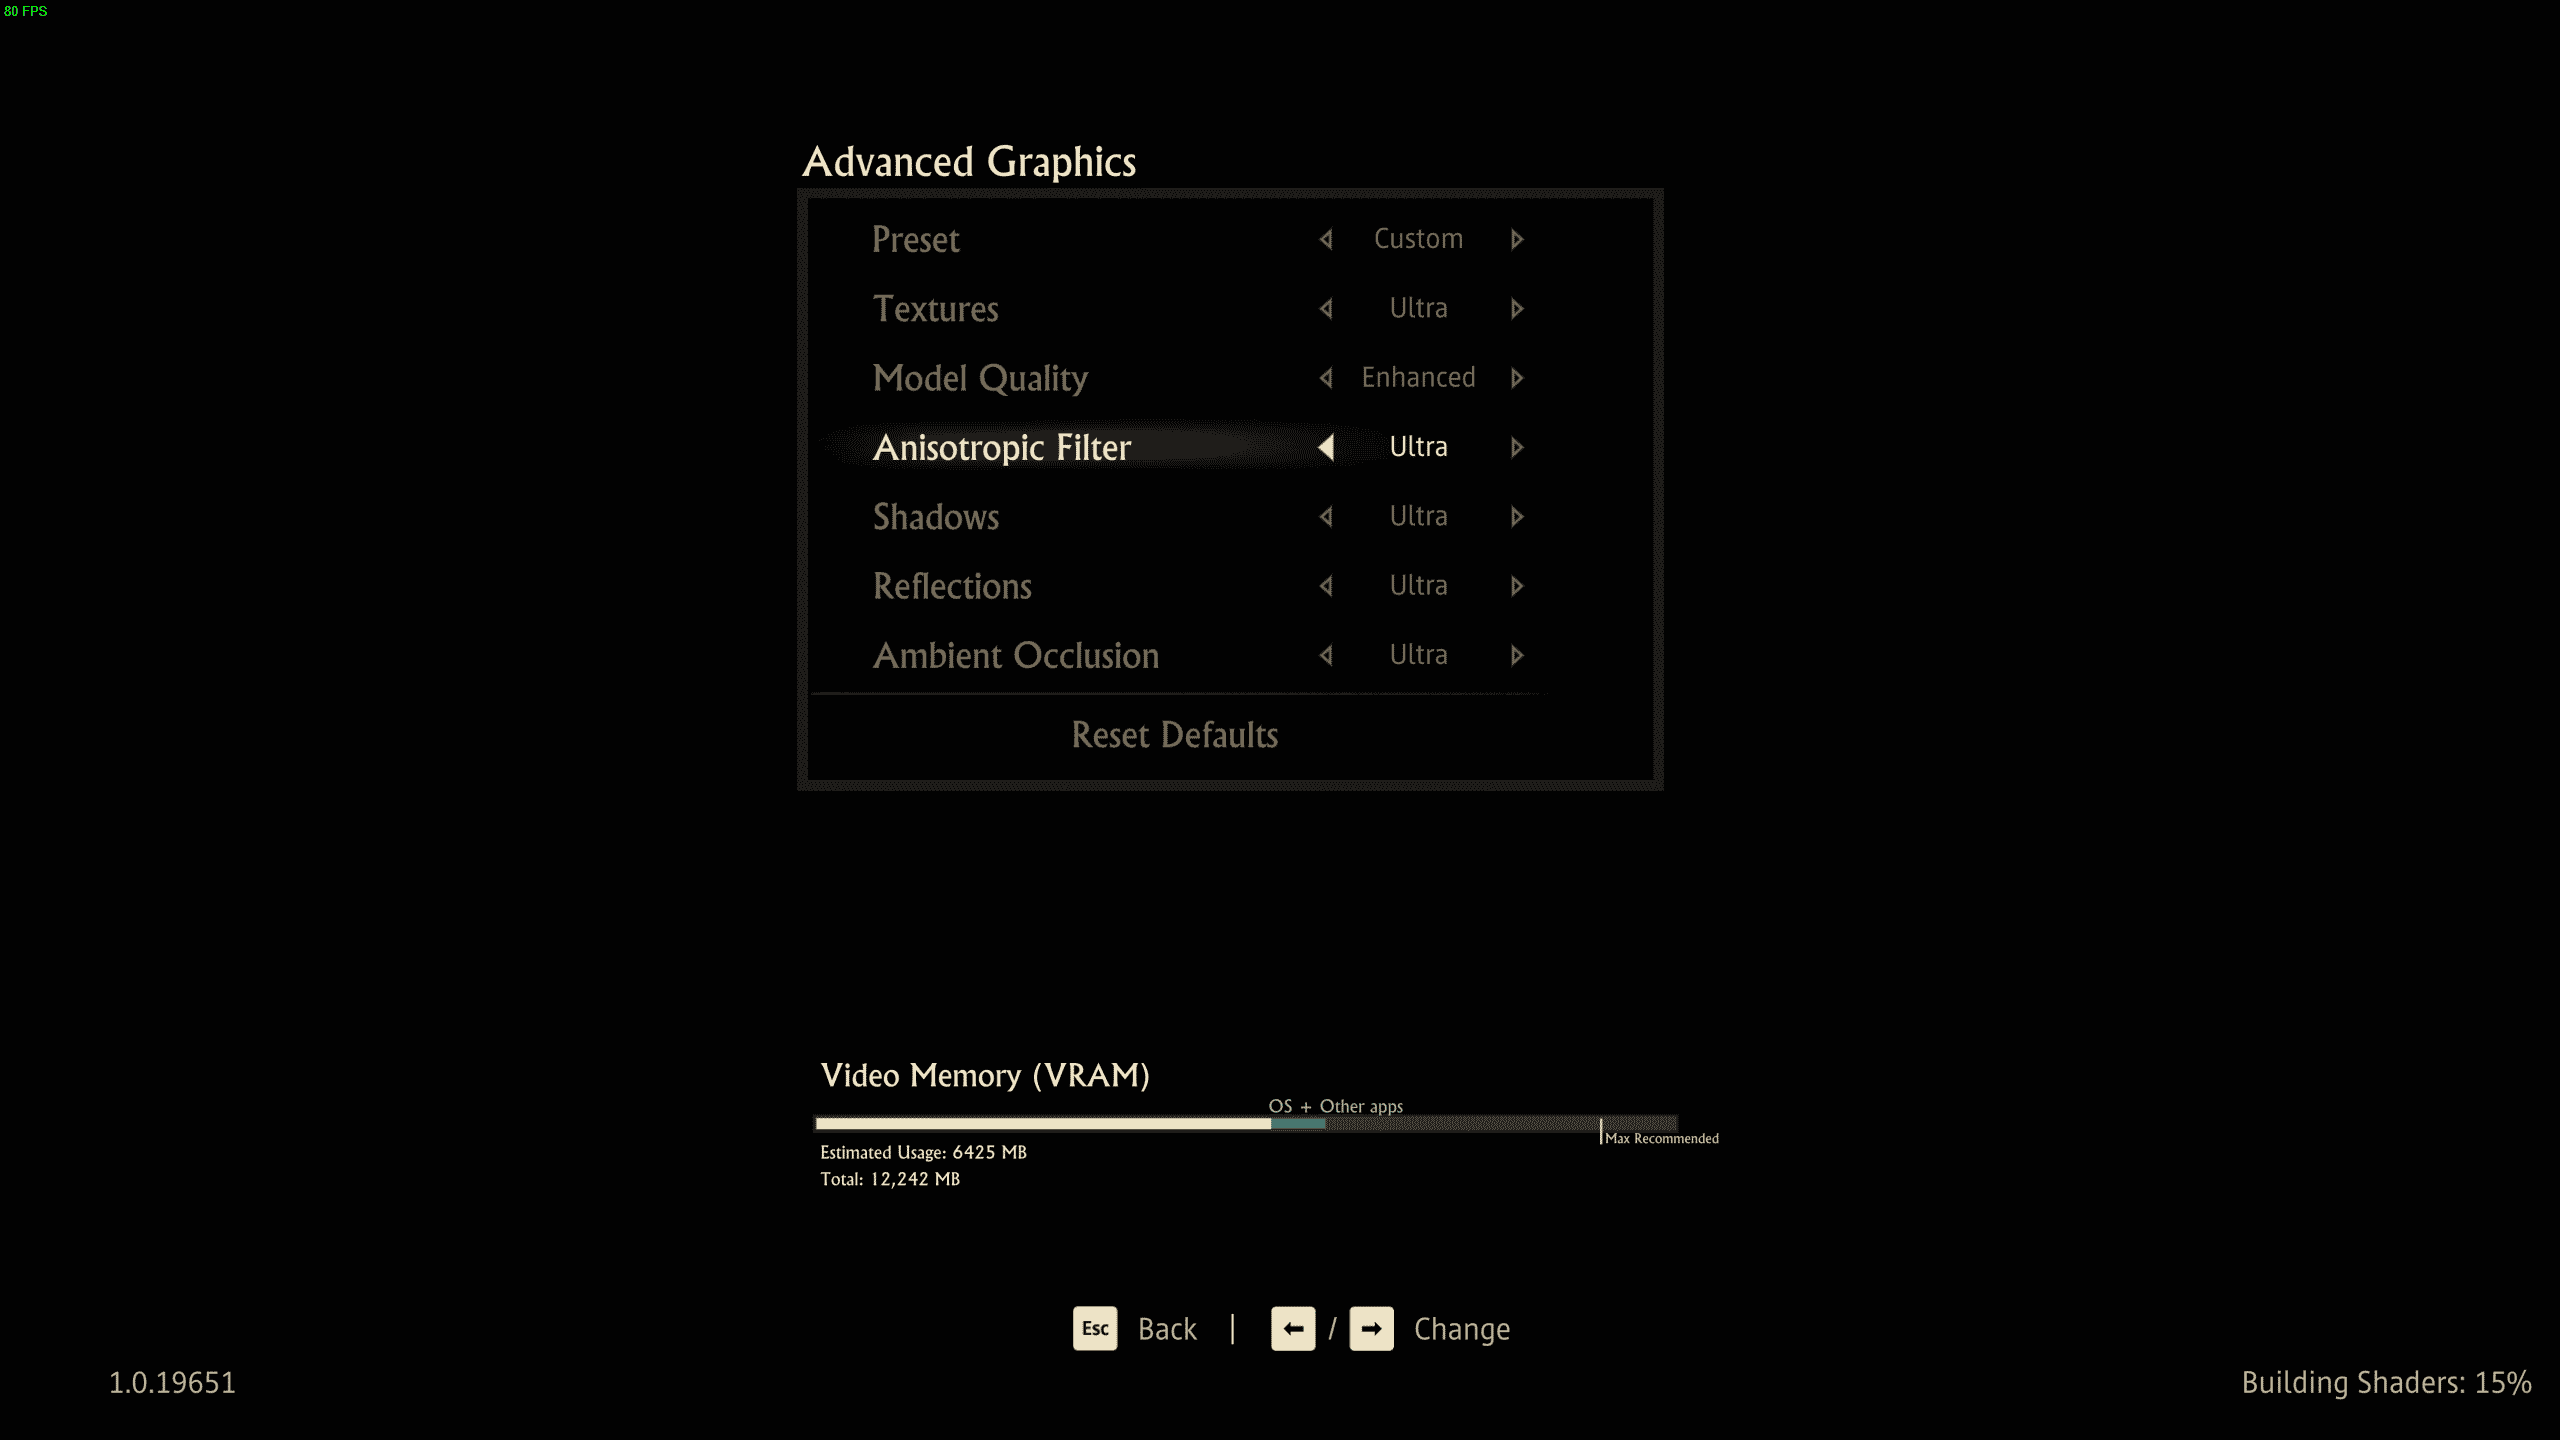Click the left arrow icon for Ambient Occlusion
Viewport: 2560px width, 1440px height.
tap(1326, 654)
